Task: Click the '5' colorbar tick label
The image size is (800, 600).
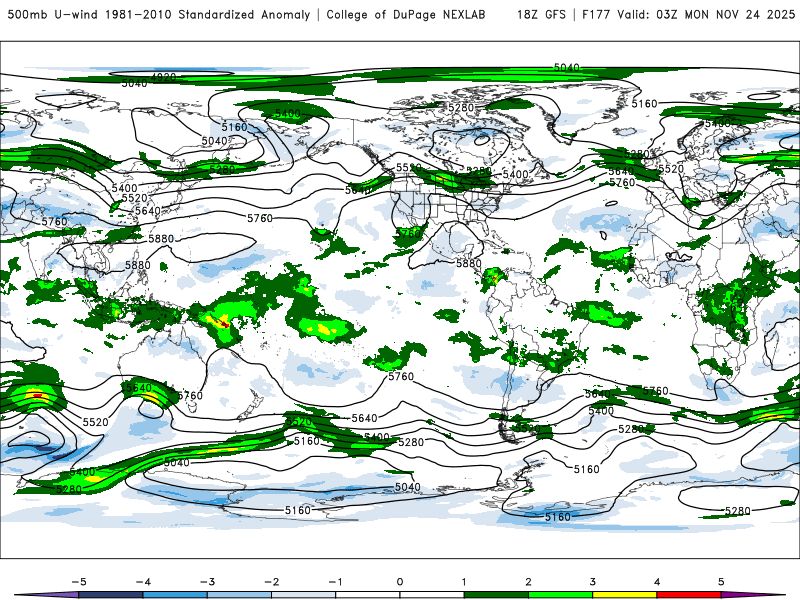Action: pyautogui.click(x=721, y=582)
